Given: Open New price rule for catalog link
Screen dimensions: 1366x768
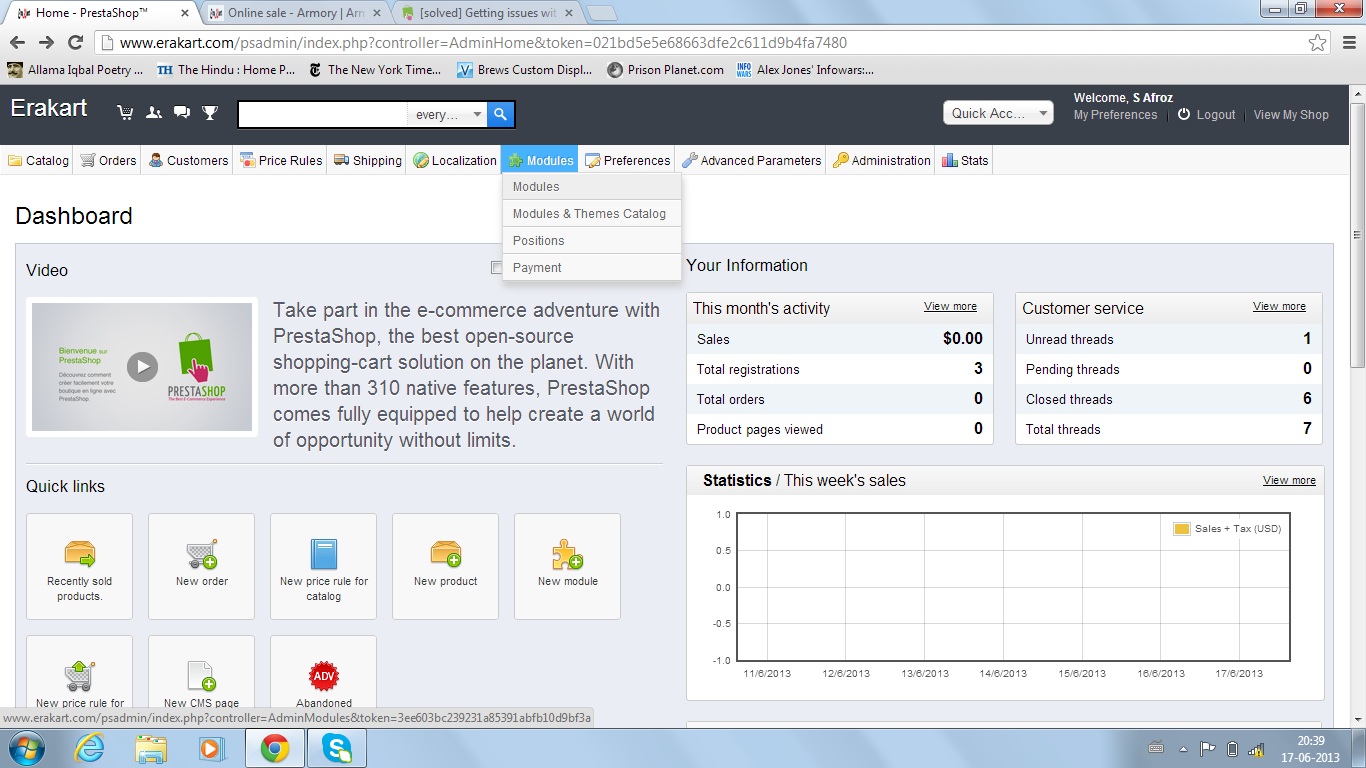Looking at the screenshot, I should click(323, 566).
